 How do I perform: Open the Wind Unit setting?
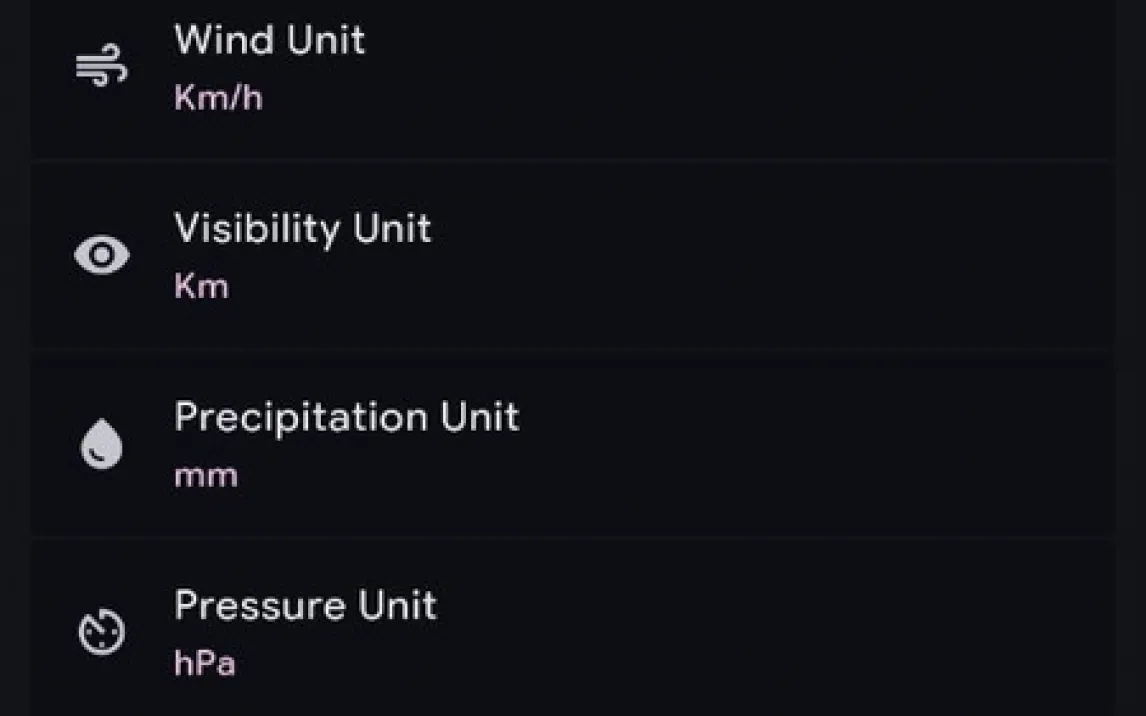[x=570, y=70]
